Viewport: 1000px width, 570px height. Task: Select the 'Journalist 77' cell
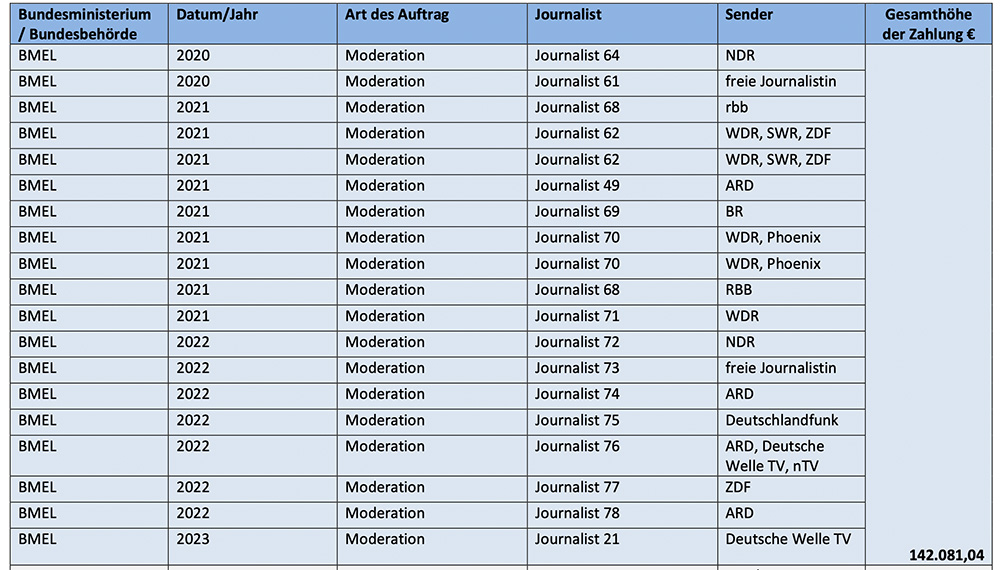(x=622, y=488)
